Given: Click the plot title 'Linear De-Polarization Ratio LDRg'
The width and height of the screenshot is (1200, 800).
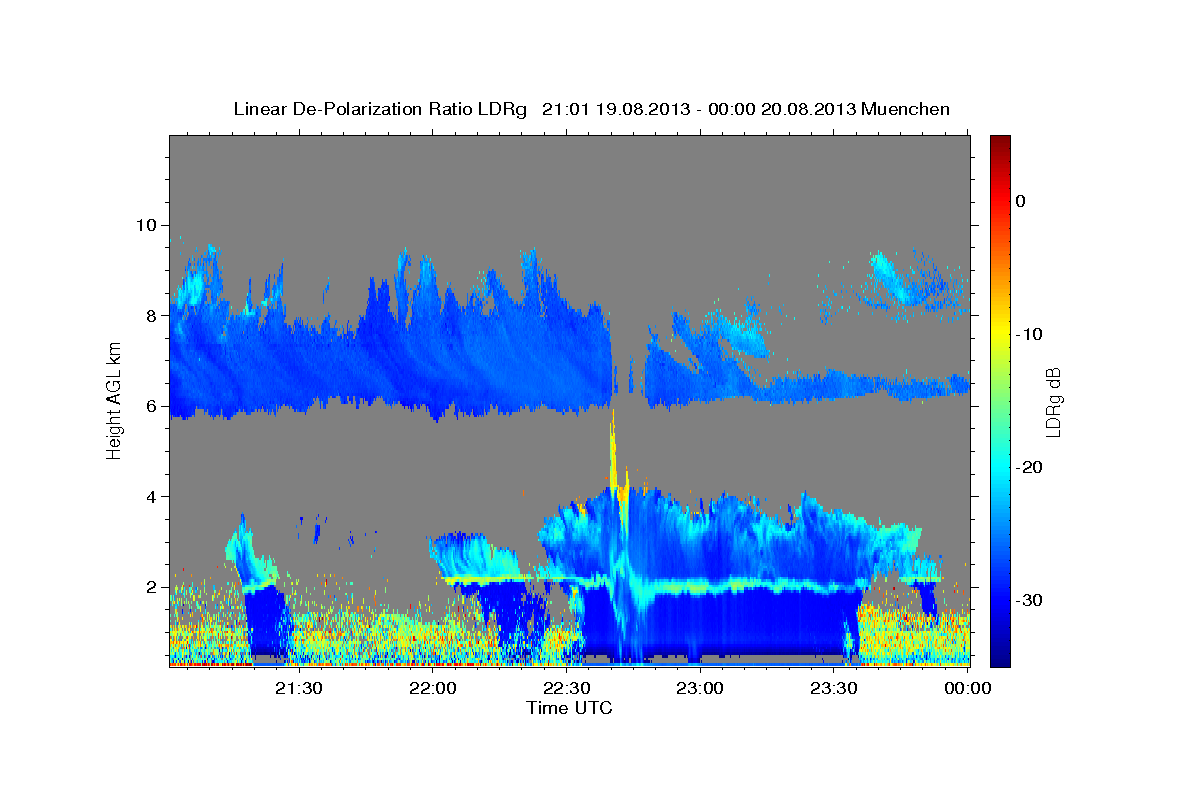Looking at the screenshot, I should coord(379,109).
